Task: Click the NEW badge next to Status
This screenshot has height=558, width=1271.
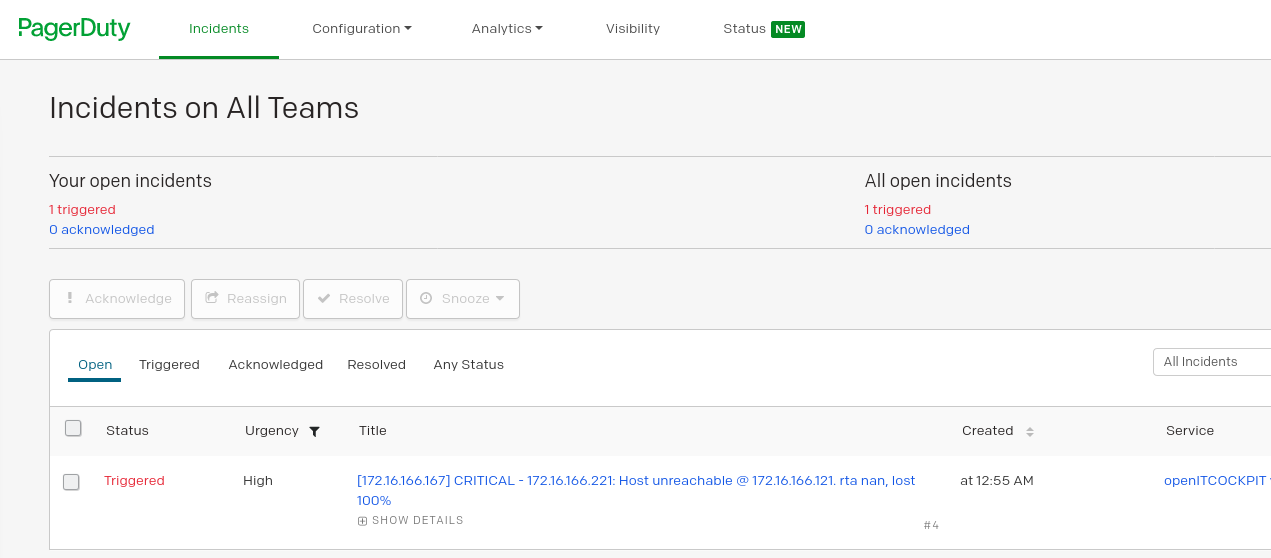Action: [788, 29]
